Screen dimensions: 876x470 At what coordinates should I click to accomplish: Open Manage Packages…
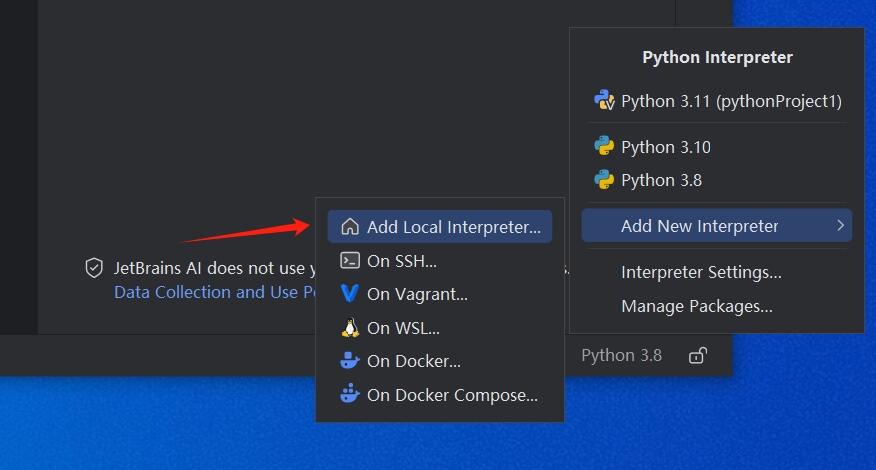tap(717, 306)
